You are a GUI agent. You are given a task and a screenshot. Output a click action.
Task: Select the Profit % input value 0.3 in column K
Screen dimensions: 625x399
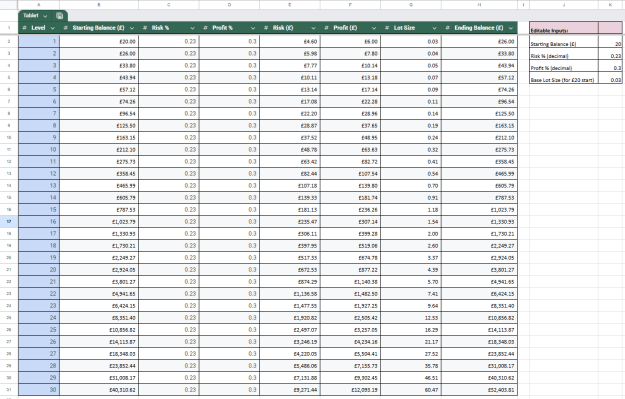coord(610,67)
